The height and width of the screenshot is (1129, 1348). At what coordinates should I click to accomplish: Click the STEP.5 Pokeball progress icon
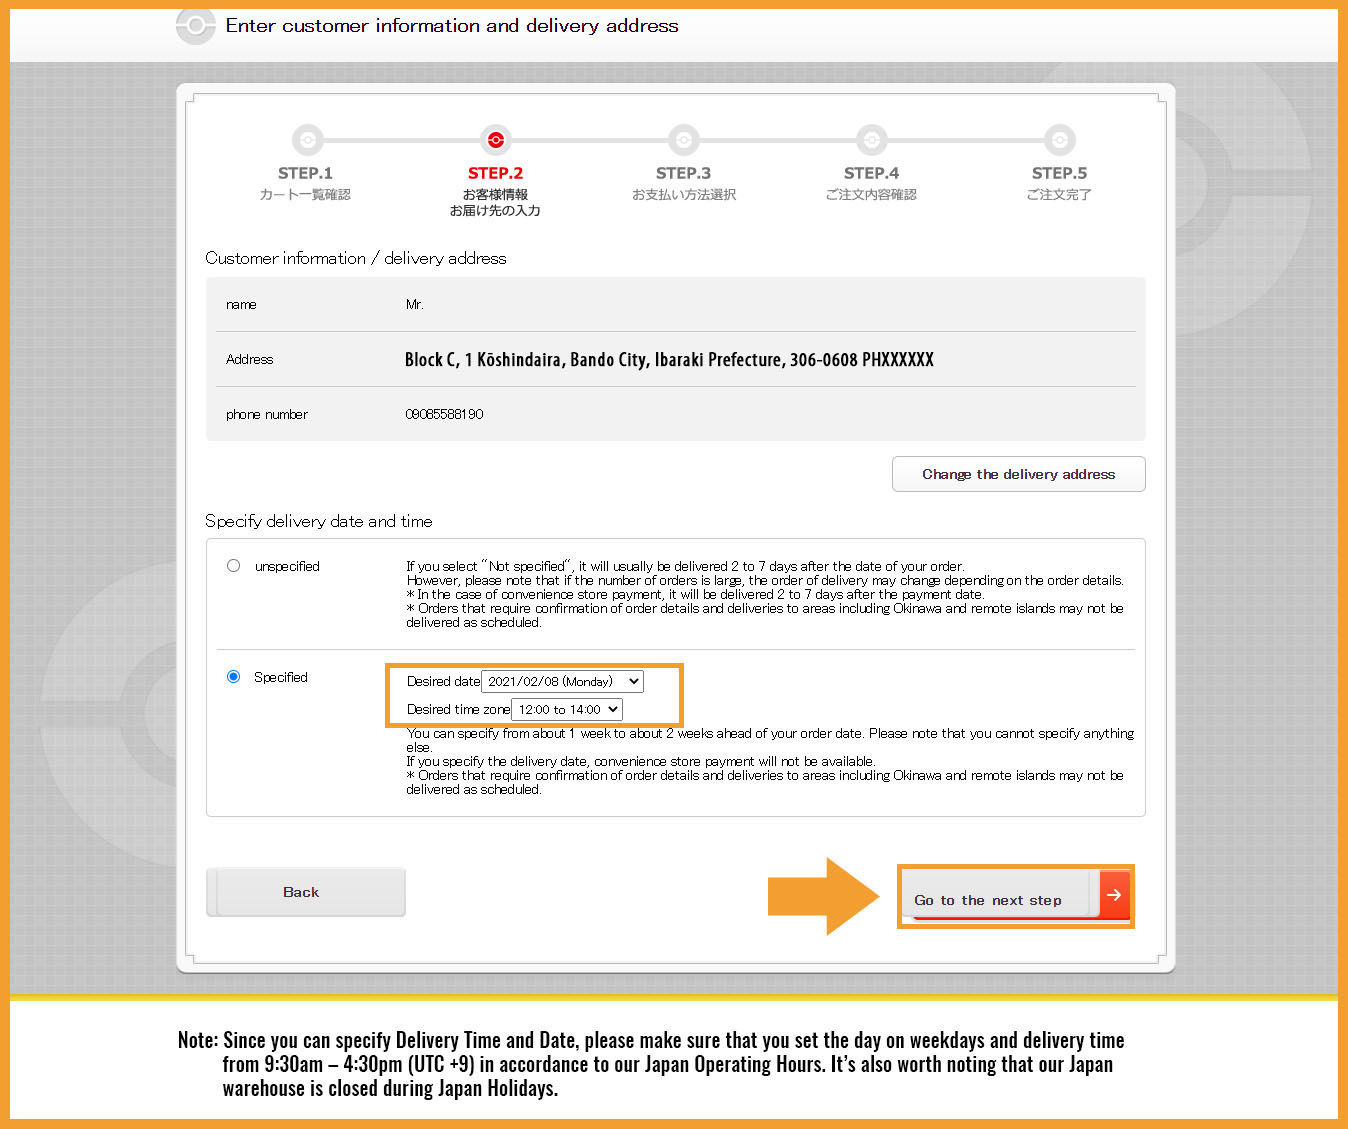[x=1059, y=140]
